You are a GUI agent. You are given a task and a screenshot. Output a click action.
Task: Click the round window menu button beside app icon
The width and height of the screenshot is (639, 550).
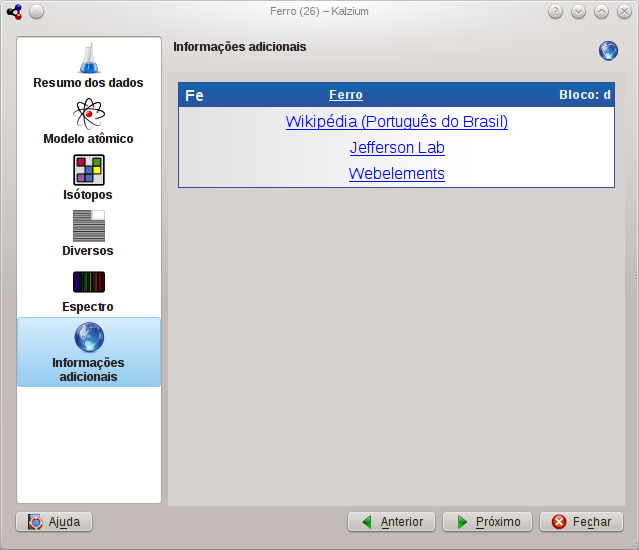pos(36,12)
